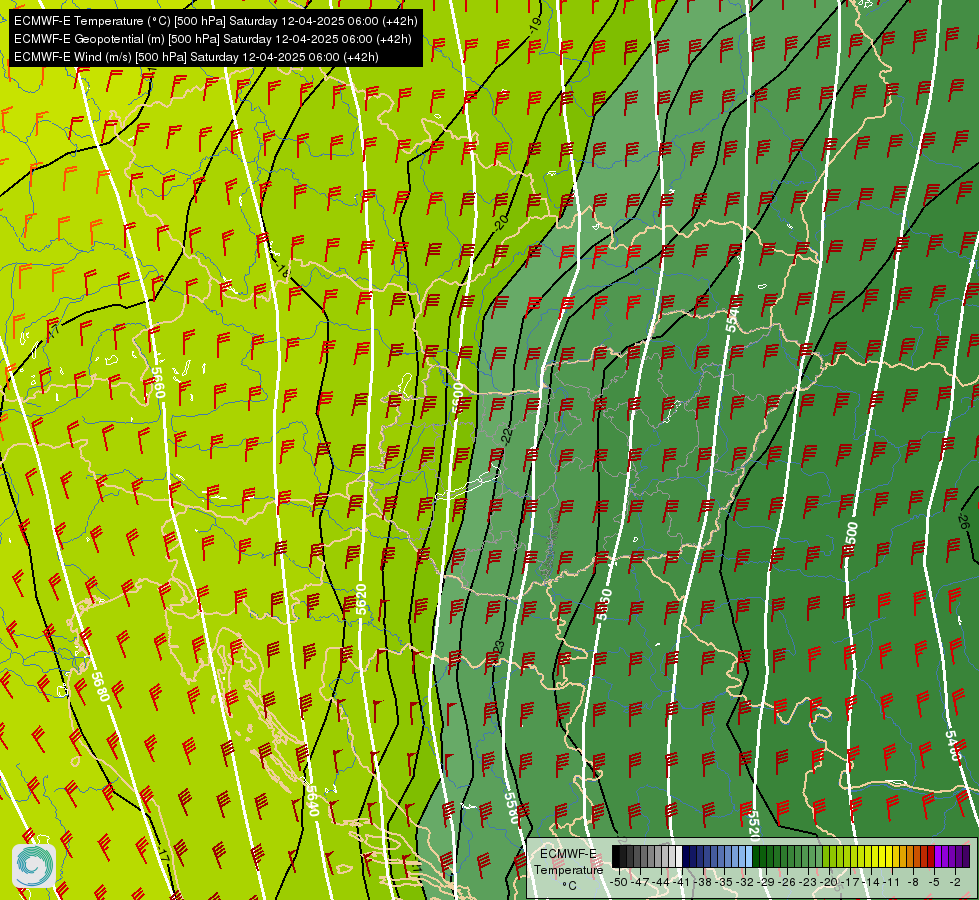The image size is (979, 900).
Task: Click the swirl logo in bottom-left corner
Action: 34,866
